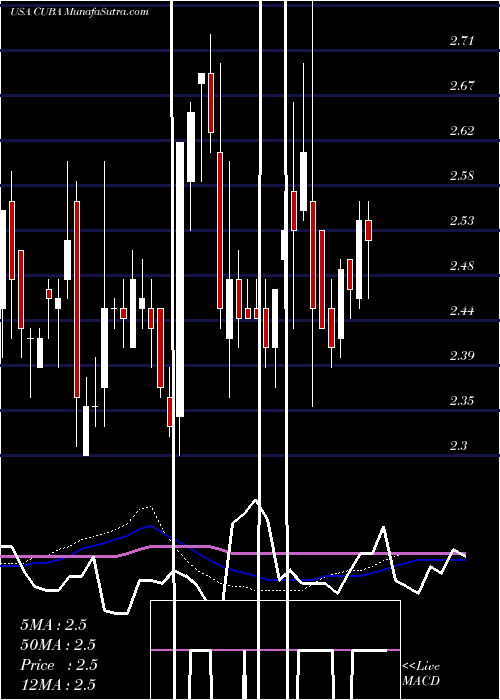Click the 2.39 price axis label
Viewport: 500px width, 700px height.
(462, 356)
